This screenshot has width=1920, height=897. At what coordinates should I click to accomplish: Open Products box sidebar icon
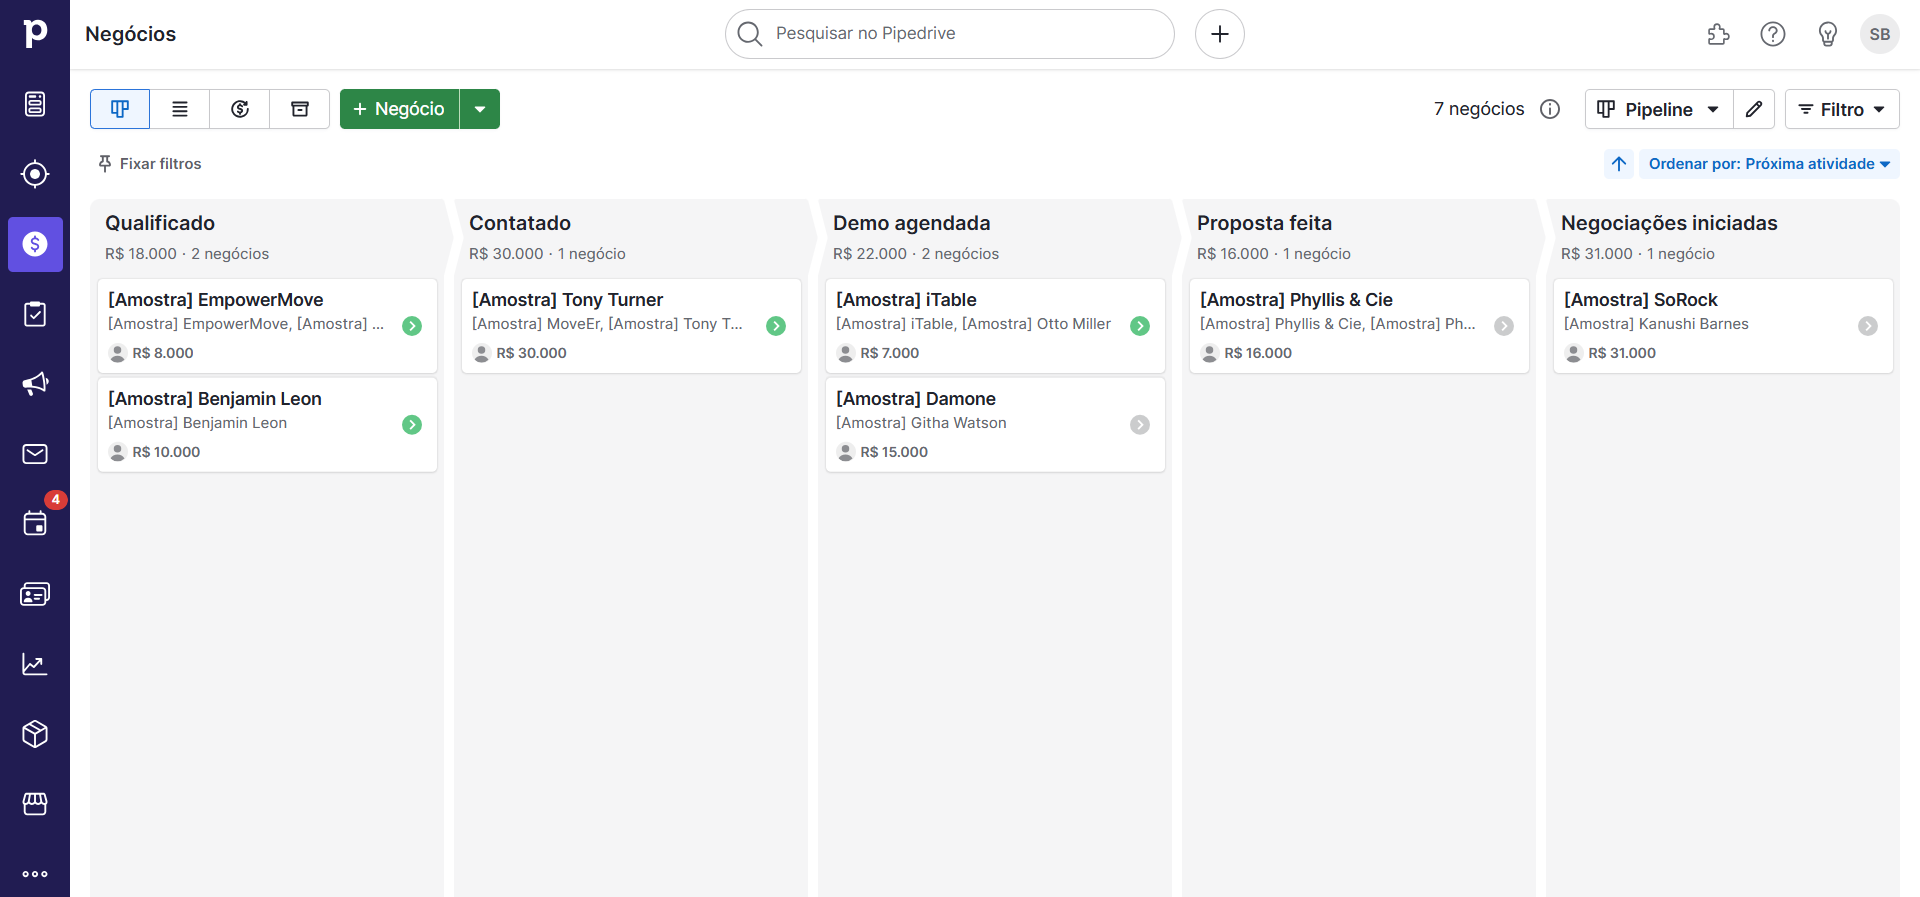pyautogui.click(x=35, y=734)
